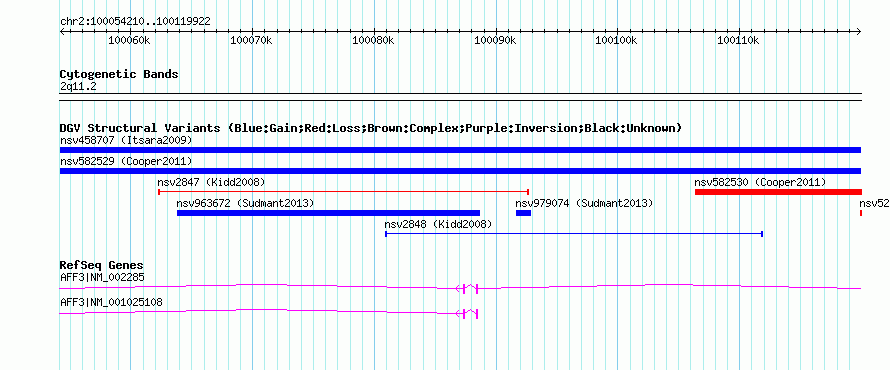Open the nsv2847 (Kidd2008) label

211,182
